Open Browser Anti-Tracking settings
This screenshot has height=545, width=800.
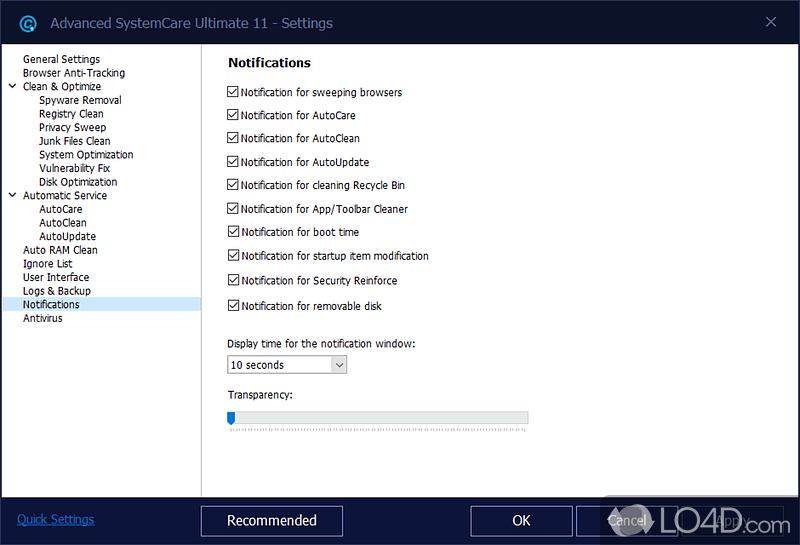[74, 73]
